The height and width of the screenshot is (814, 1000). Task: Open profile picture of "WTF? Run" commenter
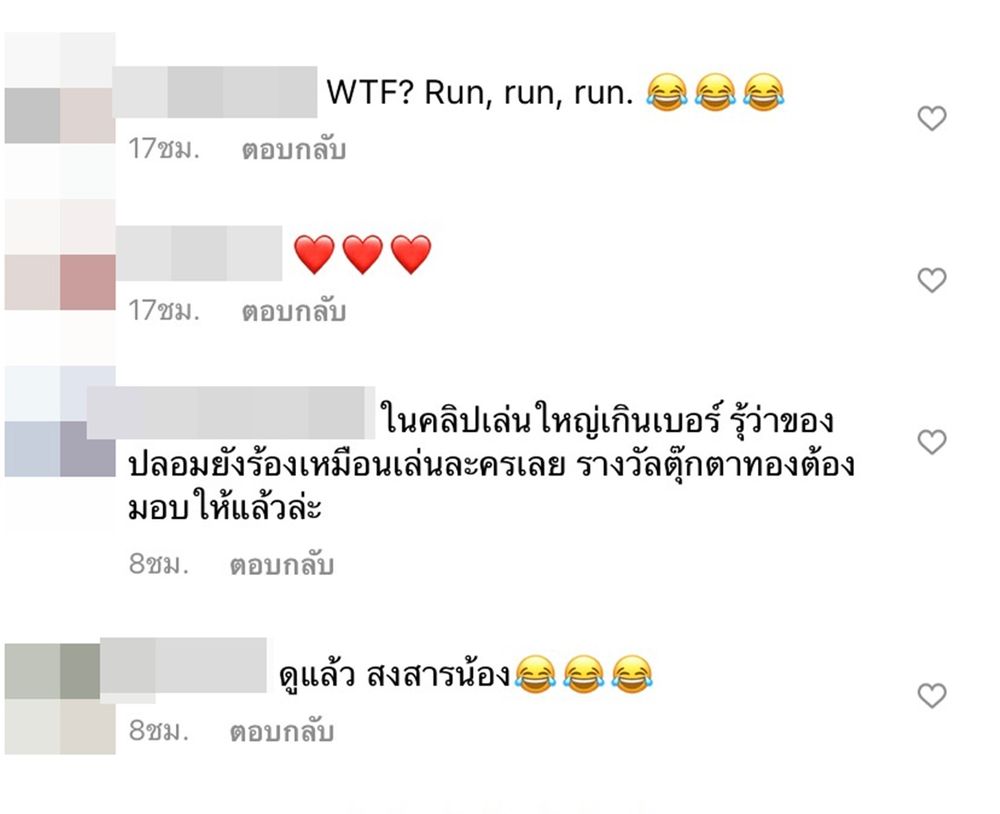click(x=60, y=115)
